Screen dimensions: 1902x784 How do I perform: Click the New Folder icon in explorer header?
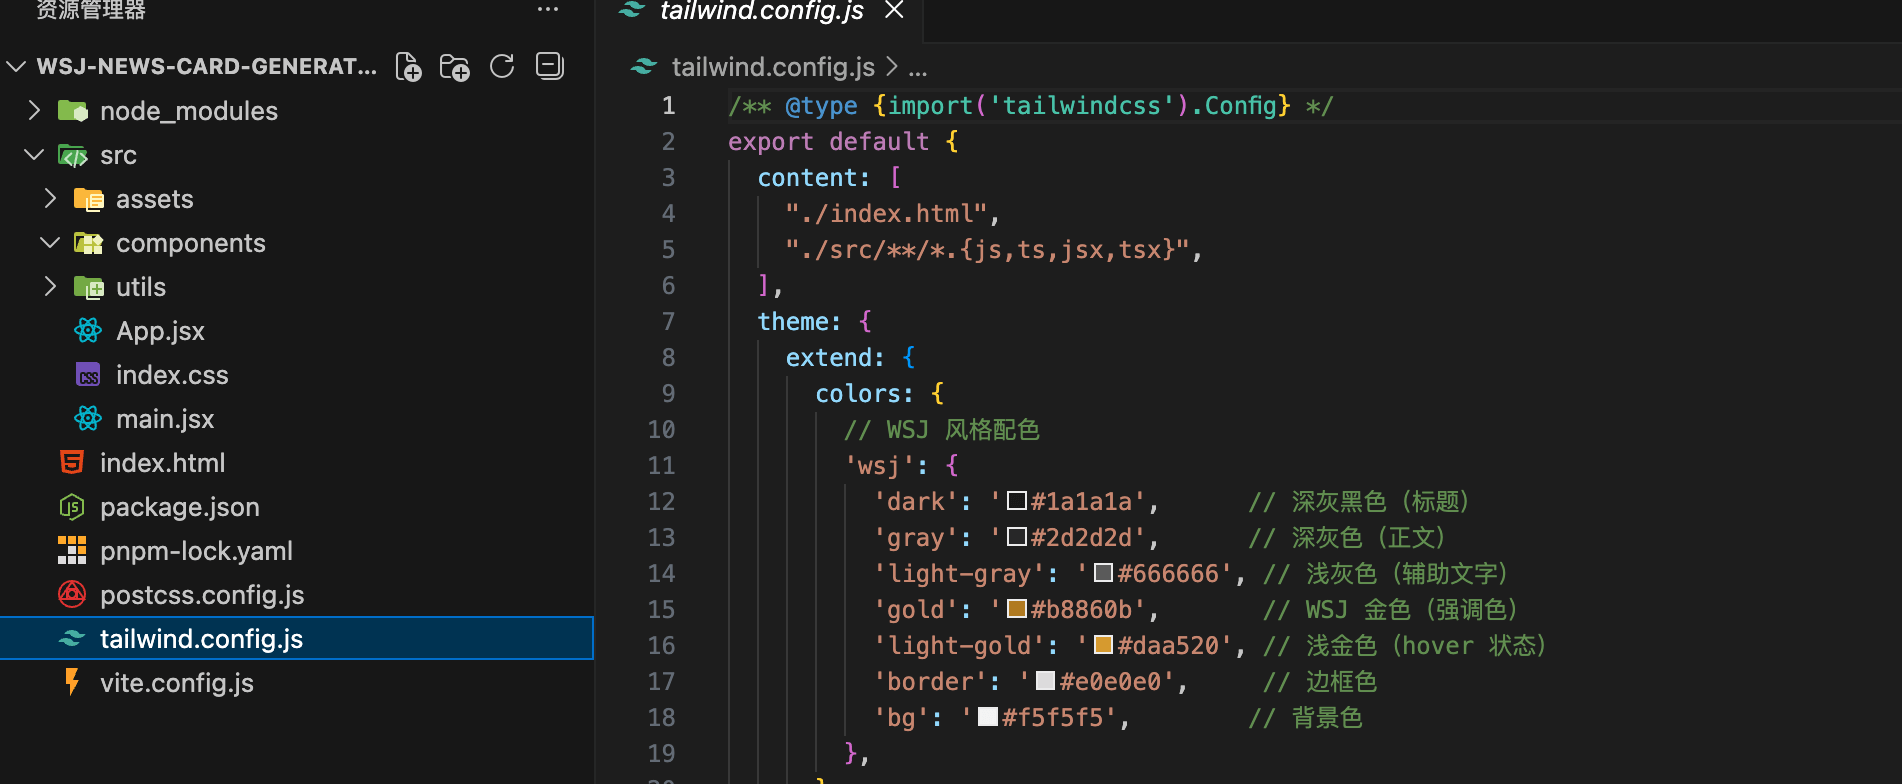click(455, 67)
